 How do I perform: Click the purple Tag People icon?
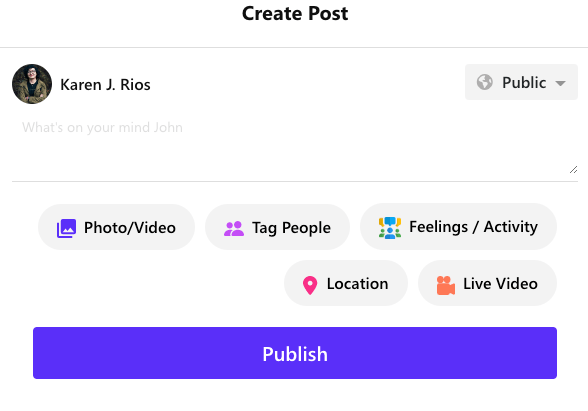234,228
